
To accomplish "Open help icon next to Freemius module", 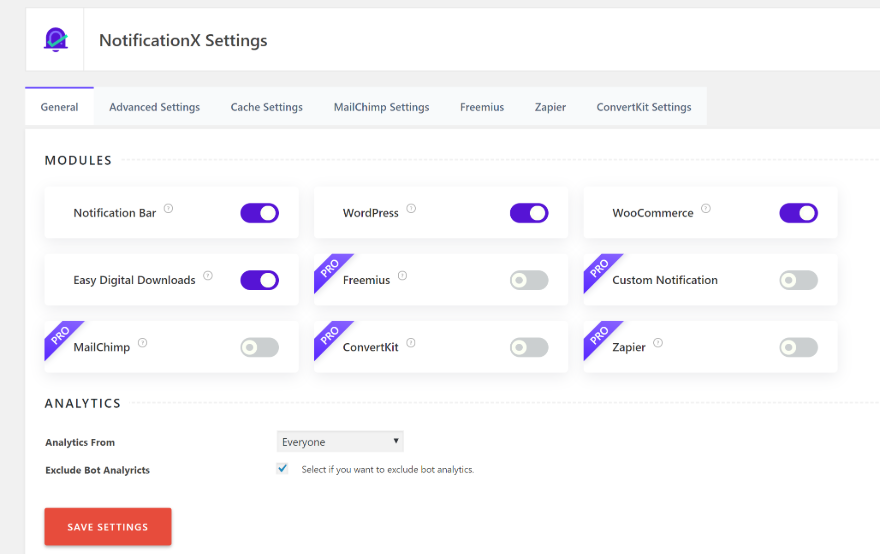I will pos(402,276).
